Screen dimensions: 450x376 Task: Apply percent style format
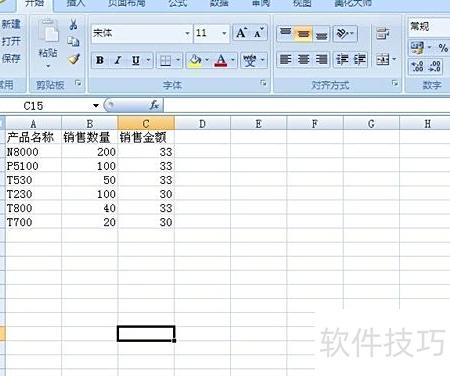click(443, 48)
